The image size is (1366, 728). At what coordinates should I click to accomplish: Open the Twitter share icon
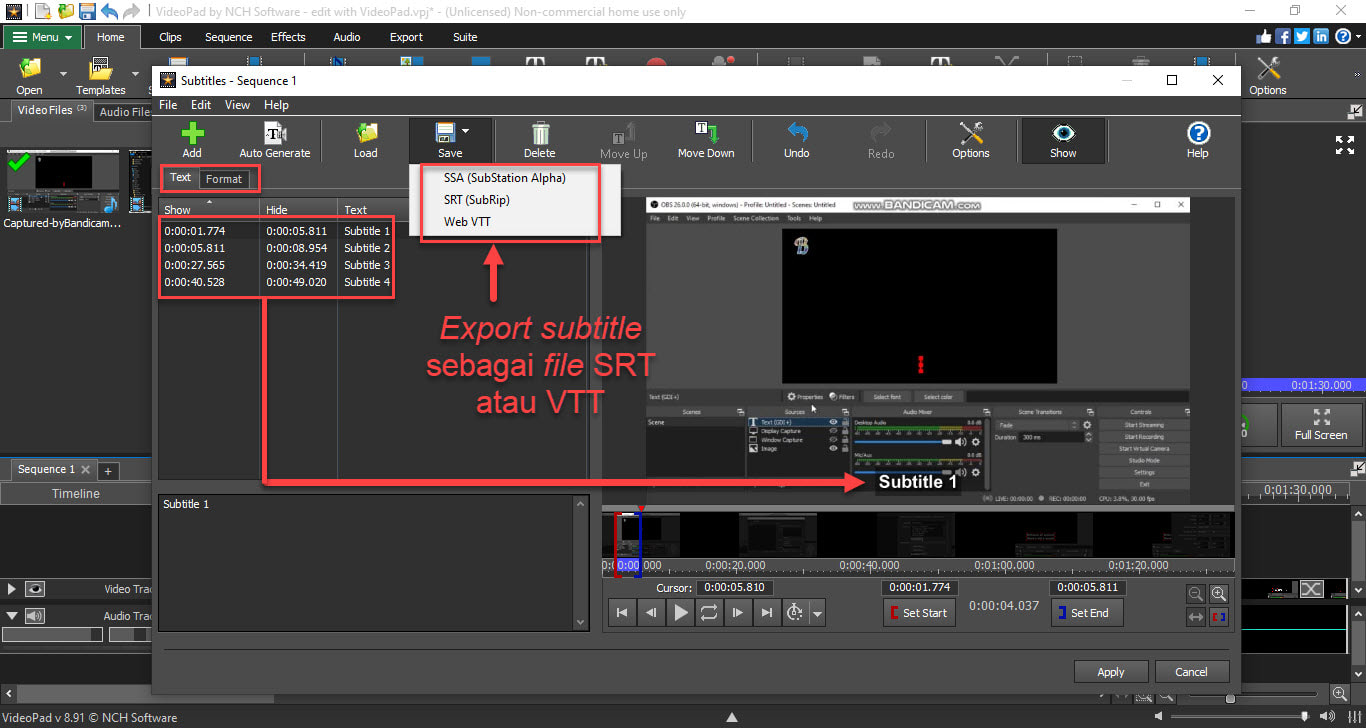[1302, 36]
